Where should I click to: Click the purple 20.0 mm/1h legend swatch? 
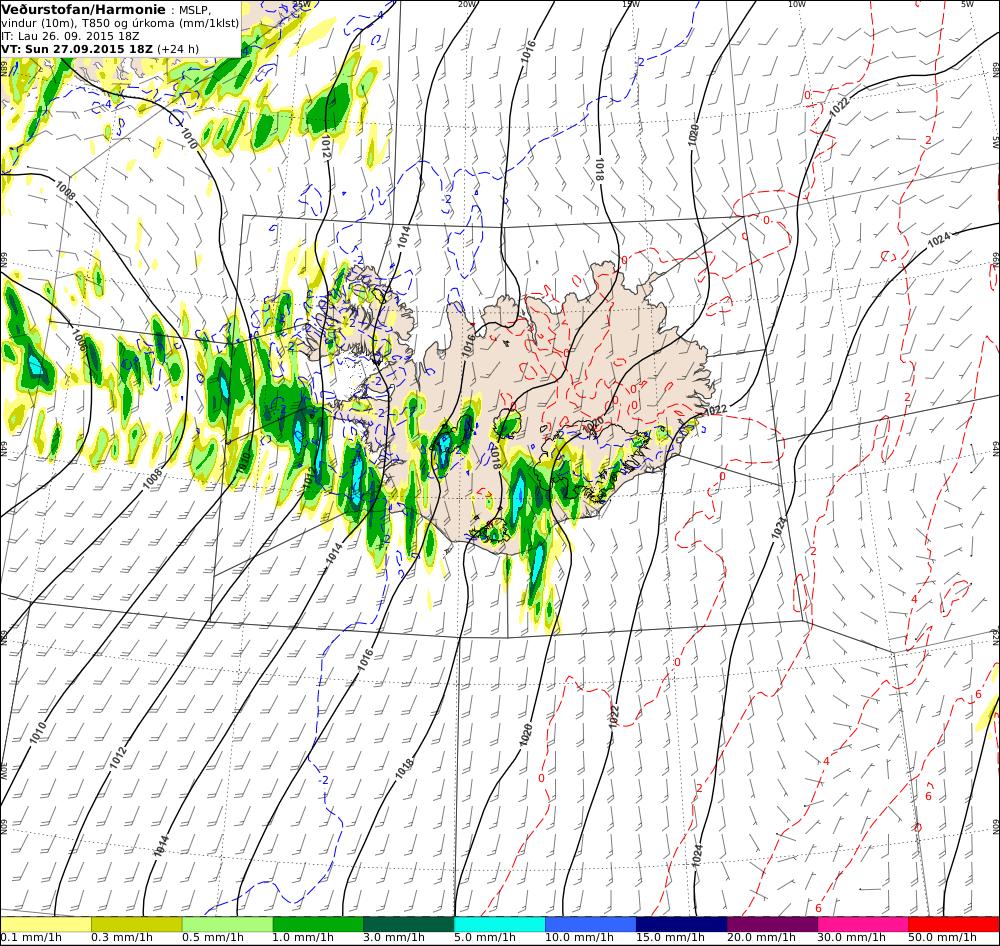772,924
